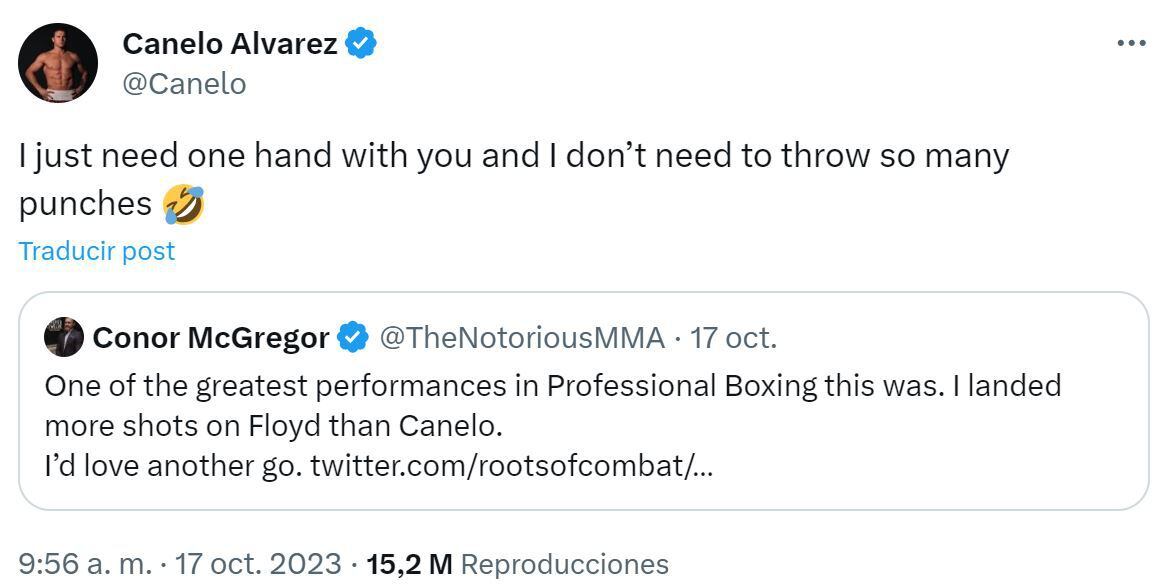This screenshot has width=1161, height=584.
Task: Open the post's three-dot more options menu
Action: pyautogui.click(x=1131, y=43)
